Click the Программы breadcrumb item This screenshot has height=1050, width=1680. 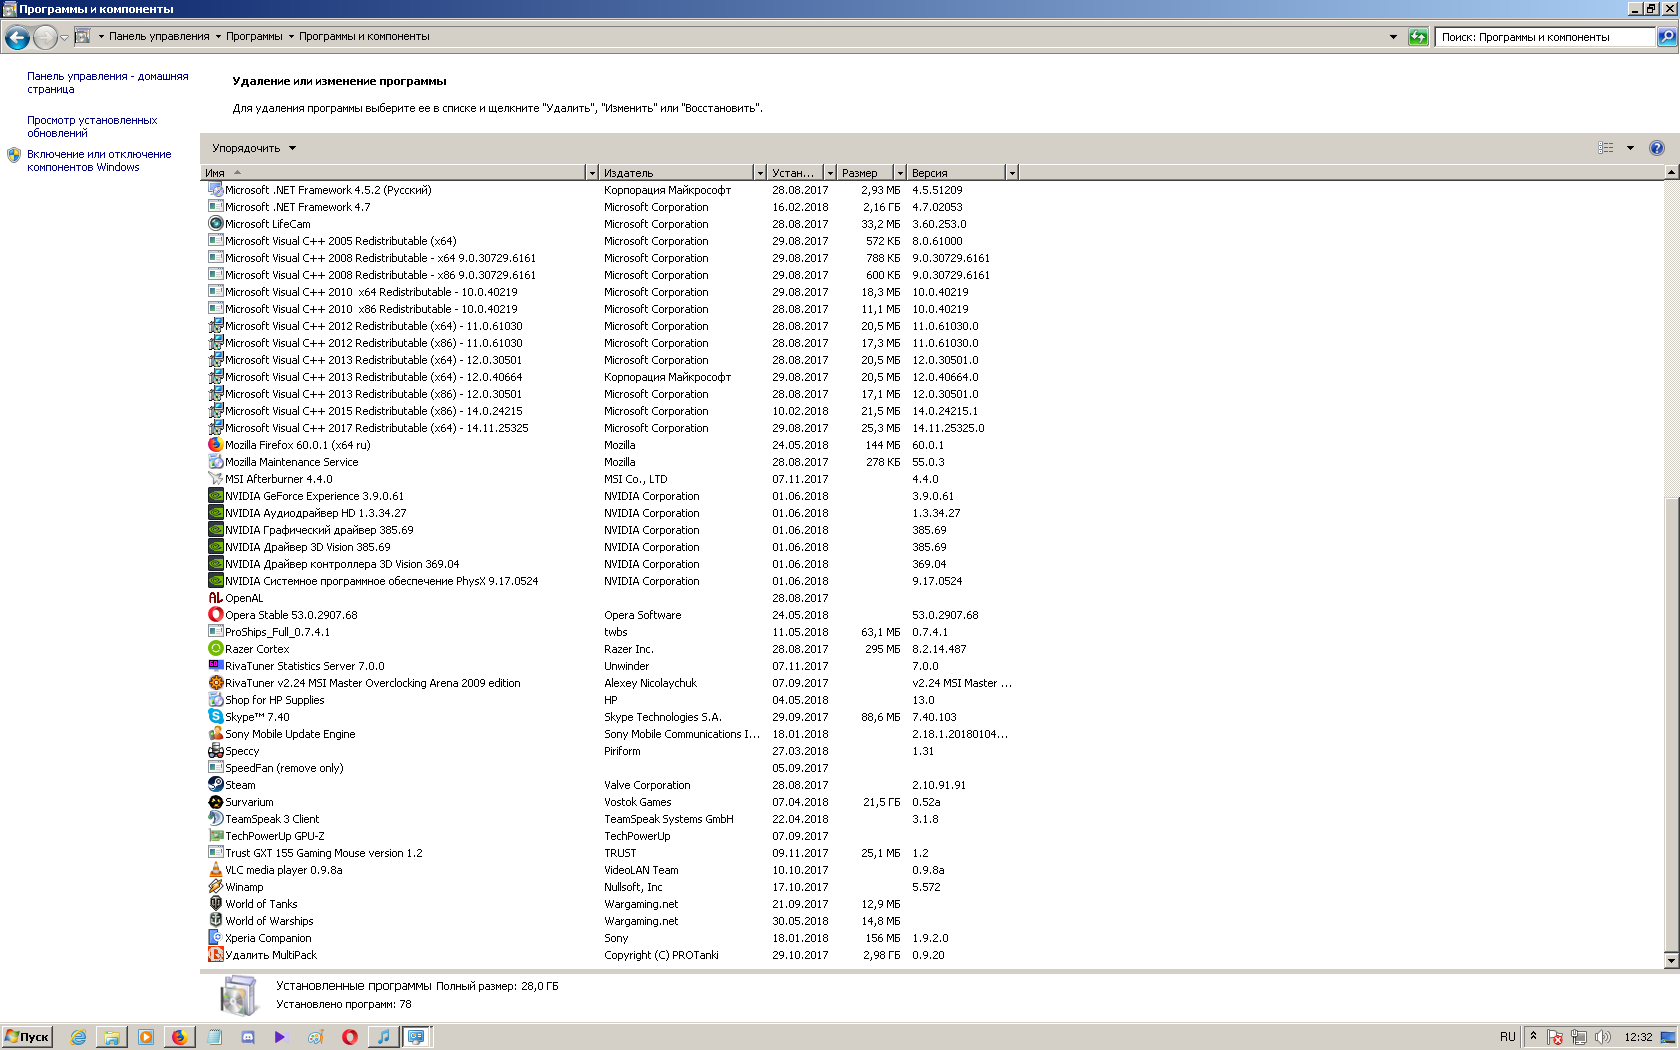click(254, 36)
